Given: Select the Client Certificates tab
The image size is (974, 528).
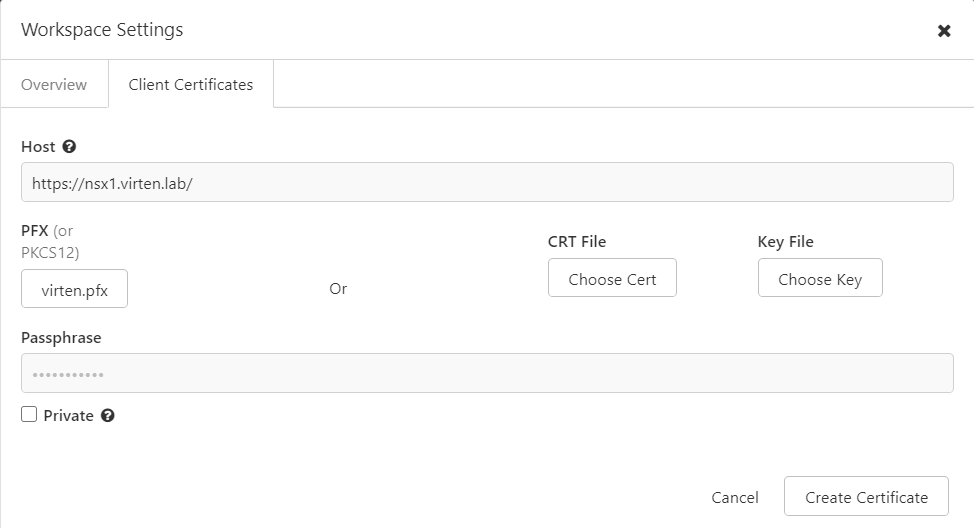Looking at the screenshot, I should click(191, 84).
